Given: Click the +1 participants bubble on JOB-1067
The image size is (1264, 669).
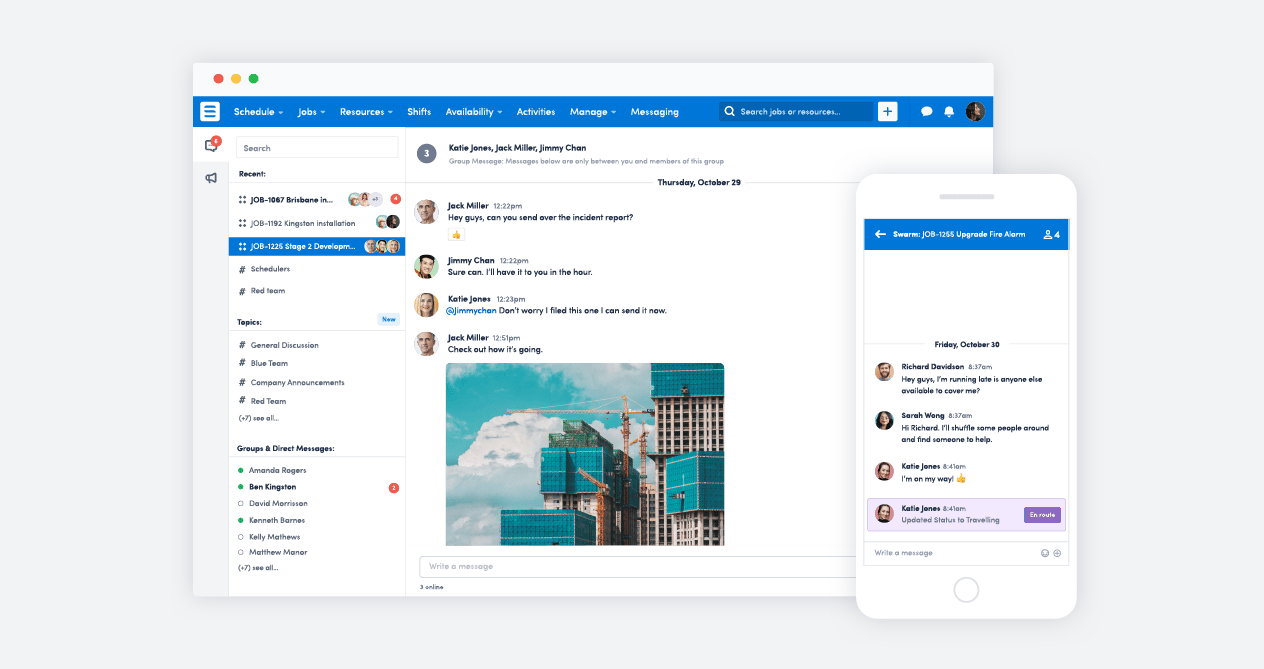Looking at the screenshot, I should [x=376, y=199].
